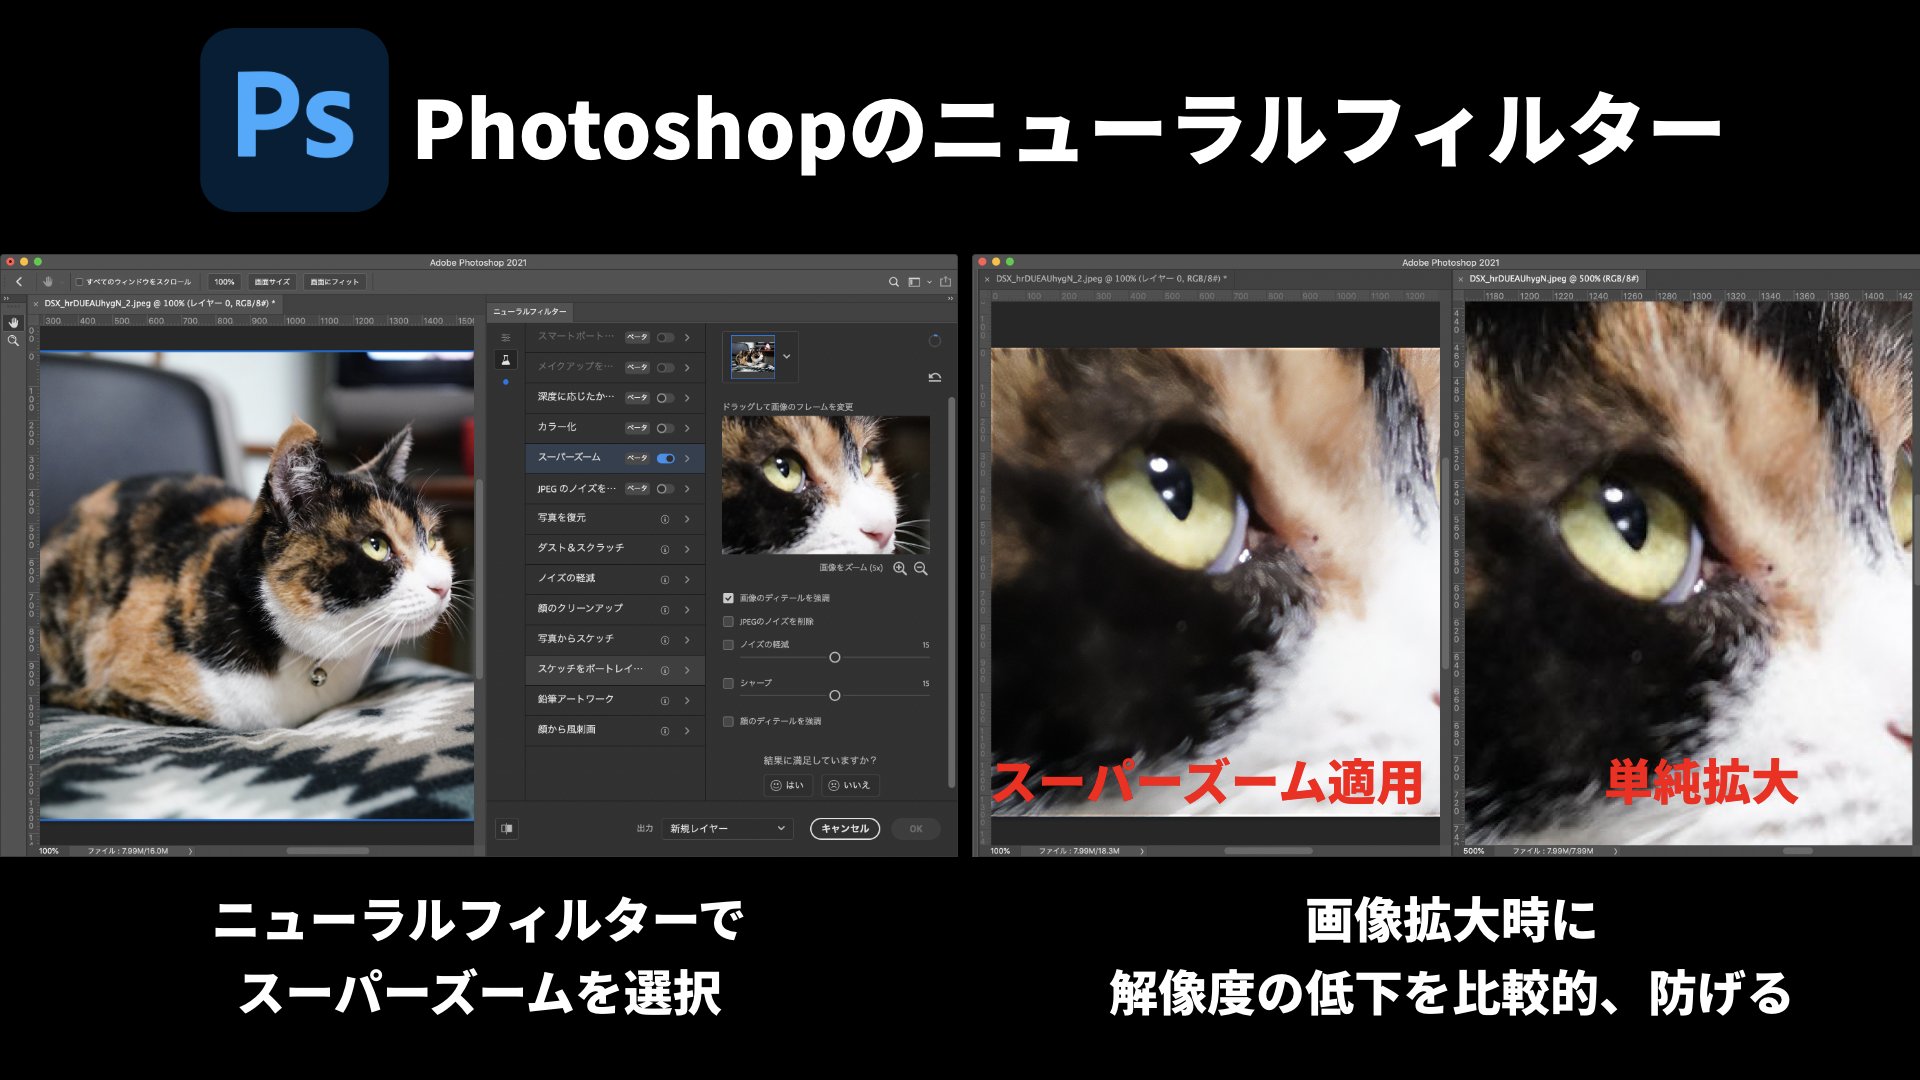Show info for ダスト&スクラッチ filter
Viewport: 1920px width, 1080px height.
tap(664, 549)
